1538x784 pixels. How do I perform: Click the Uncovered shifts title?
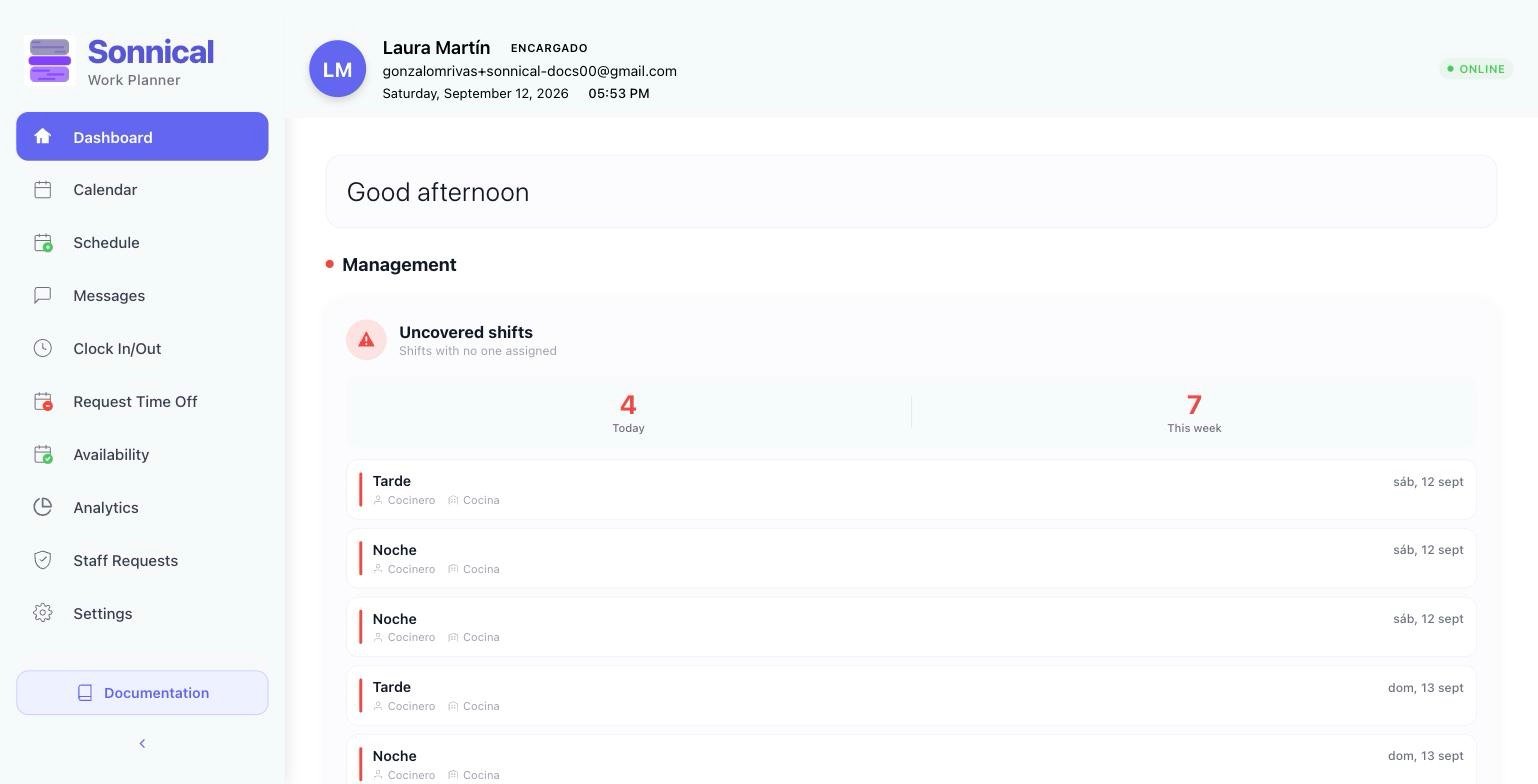click(465, 332)
